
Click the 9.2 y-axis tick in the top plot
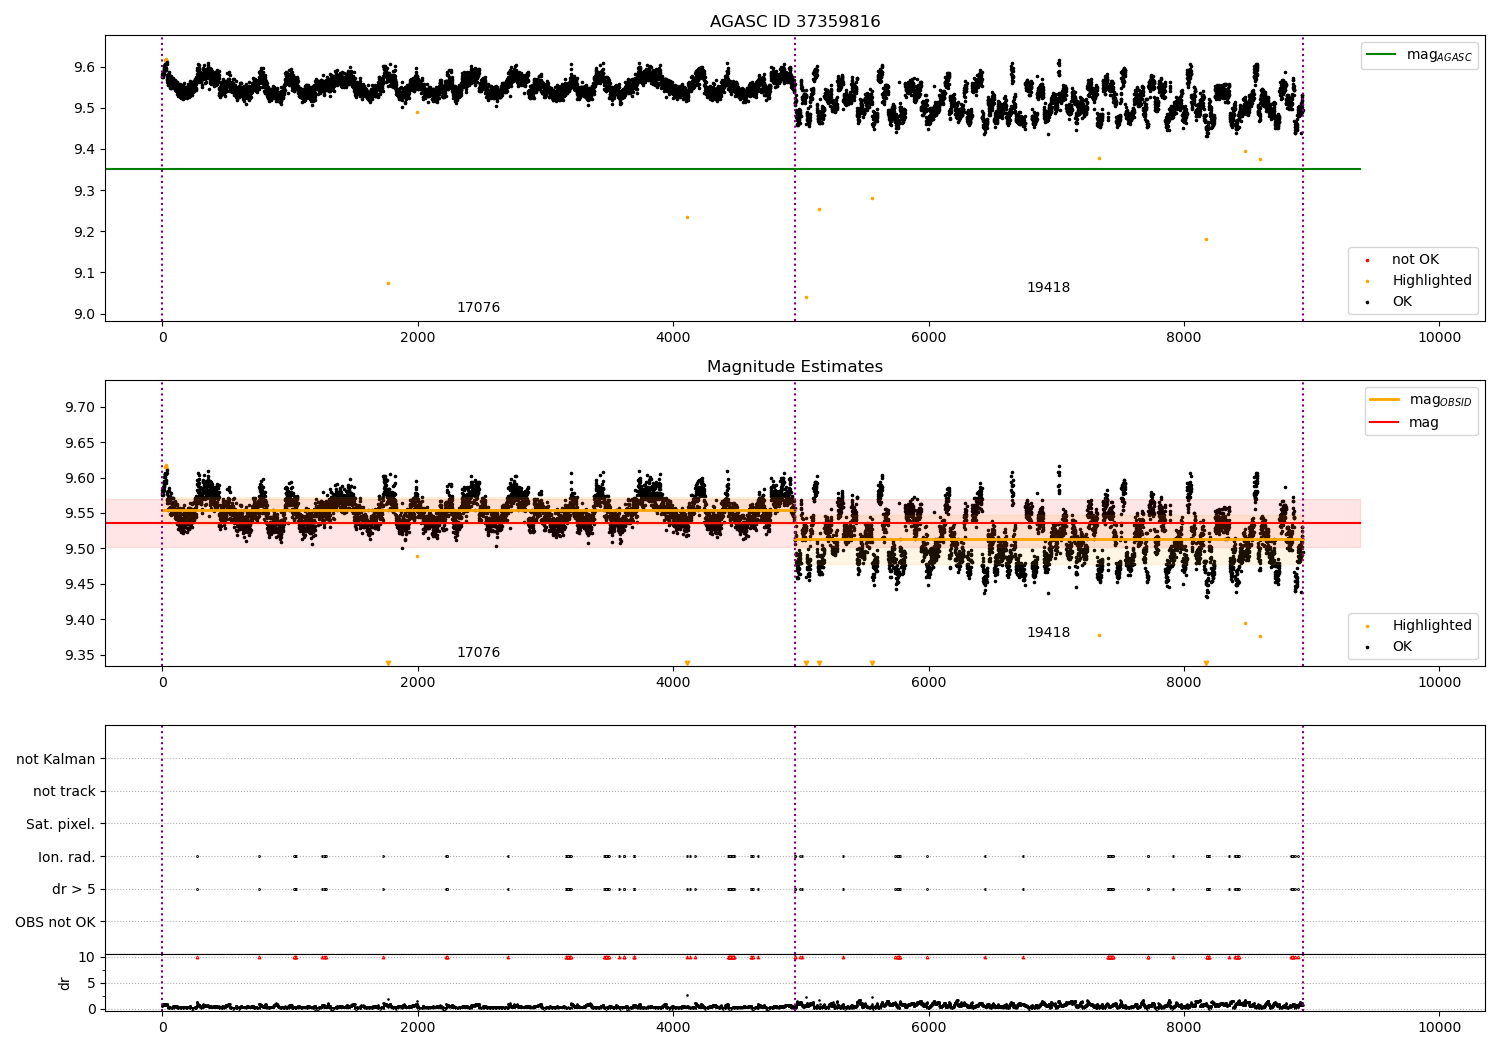click(x=83, y=232)
